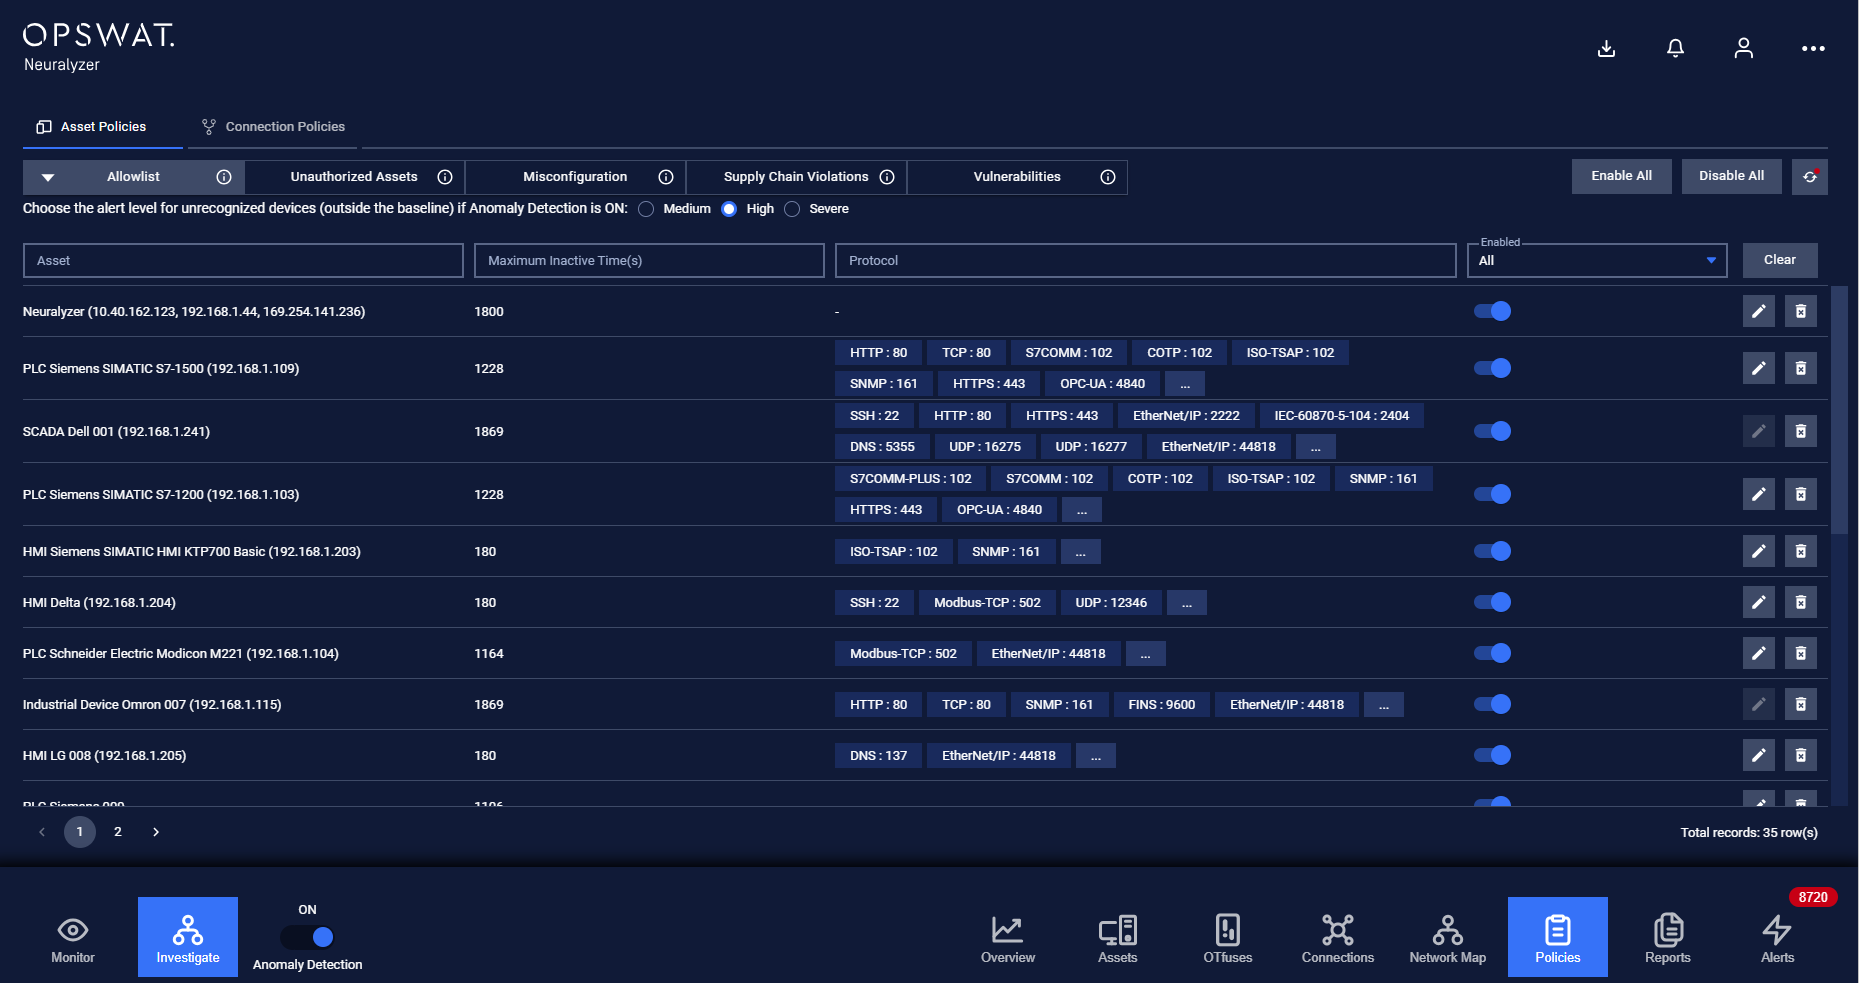This screenshot has width=1859, height=983.
Task: Select Severe alert level
Action: 792,209
